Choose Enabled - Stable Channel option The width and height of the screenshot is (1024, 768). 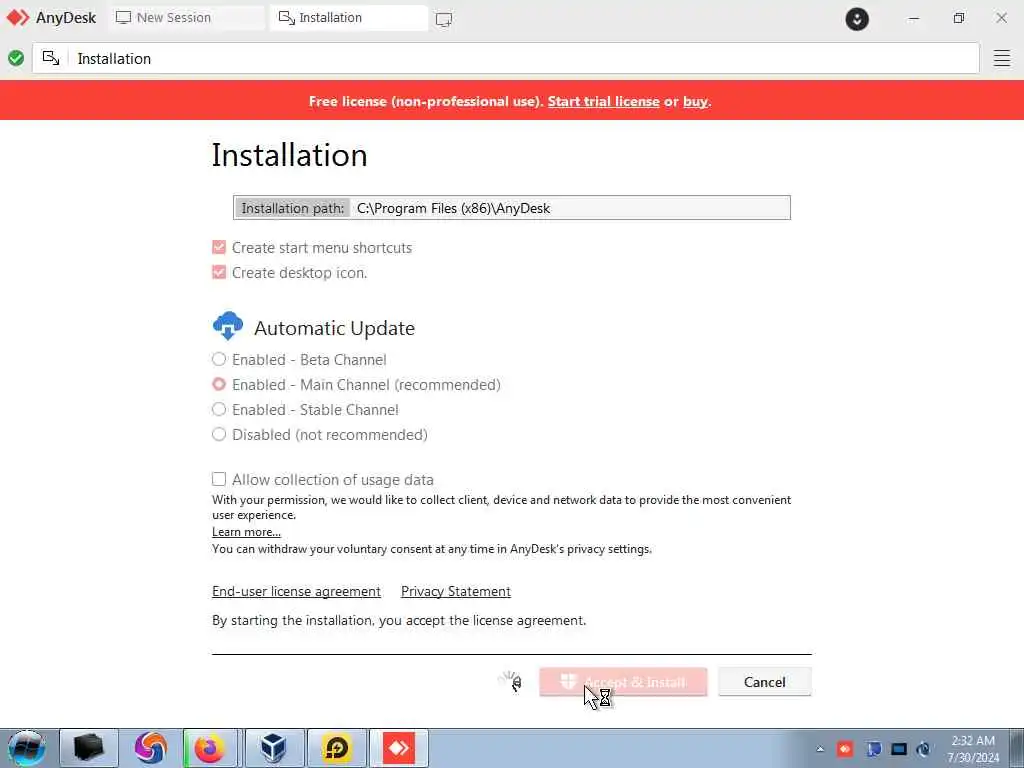(x=219, y=409)
